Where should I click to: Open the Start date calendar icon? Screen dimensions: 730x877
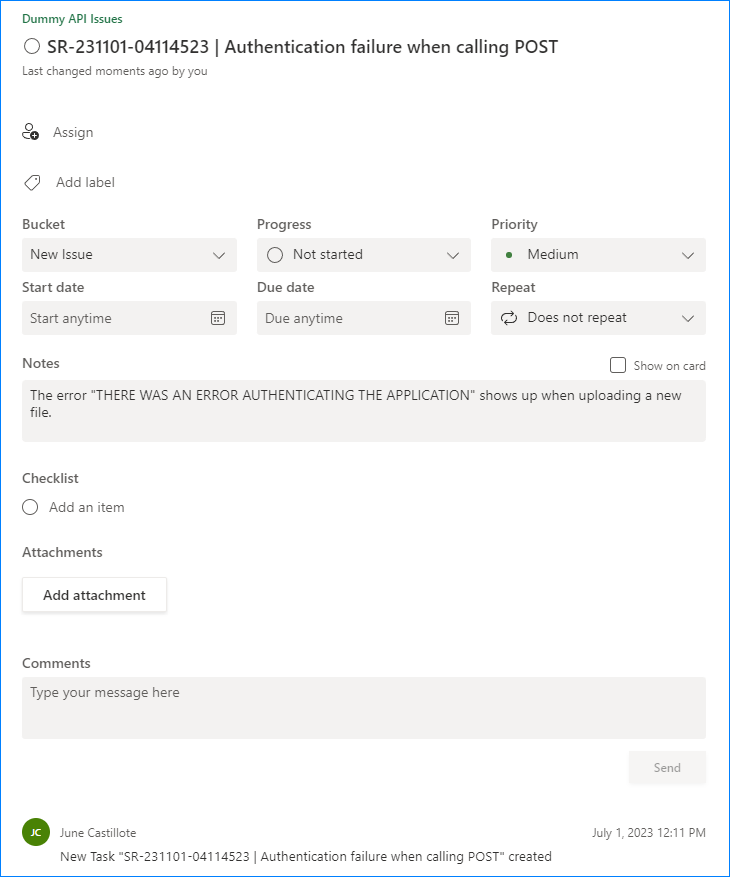coord(218,318)
